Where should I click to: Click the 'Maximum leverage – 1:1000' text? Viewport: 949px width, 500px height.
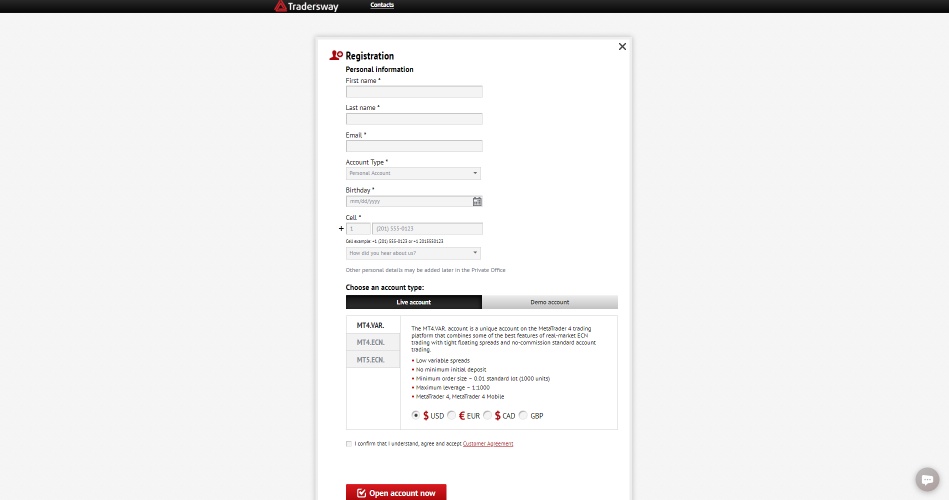coord(453,387)
